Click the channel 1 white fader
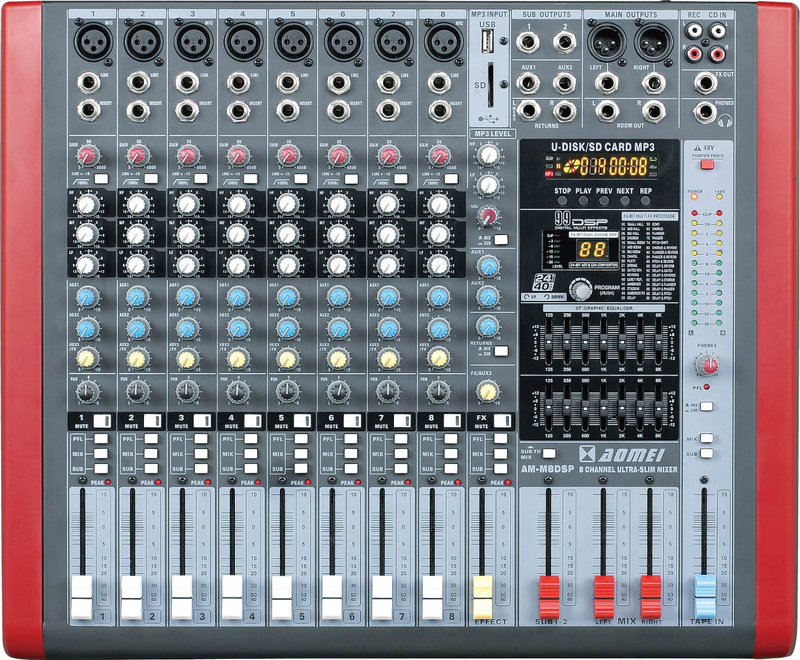Viewport: 800px width, 660px height. click(82, 597)
